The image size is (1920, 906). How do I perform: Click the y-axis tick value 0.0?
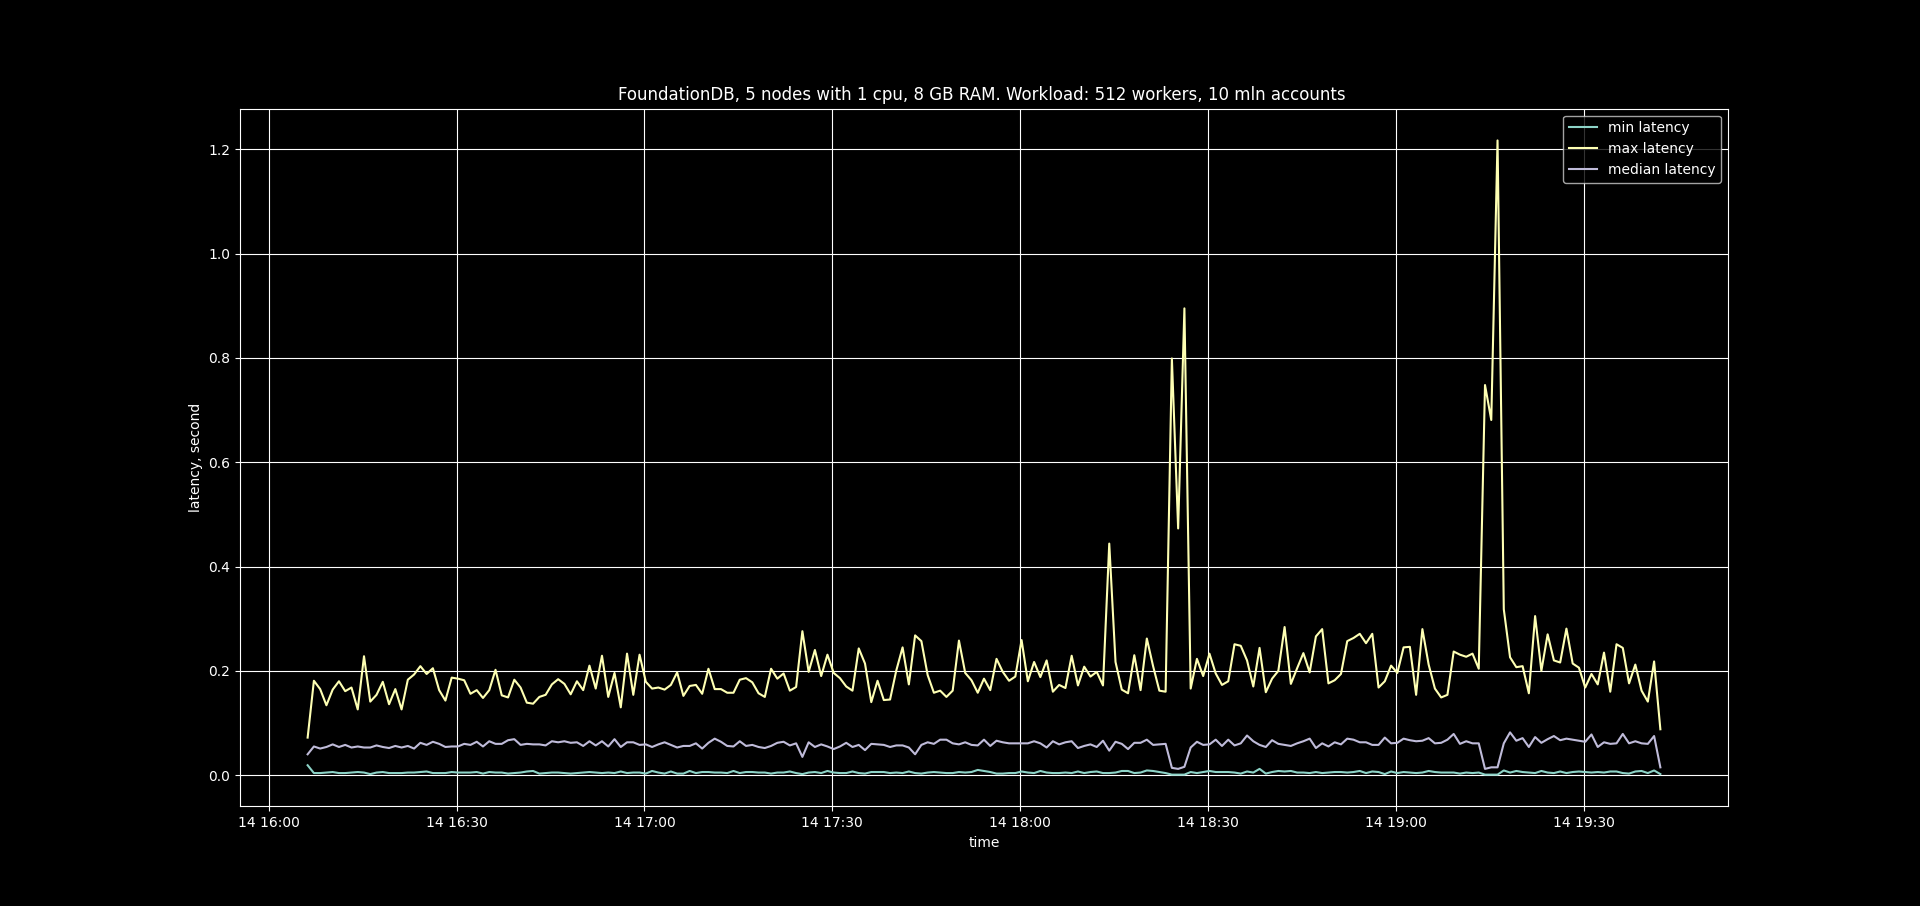click(x=219, y=776)
